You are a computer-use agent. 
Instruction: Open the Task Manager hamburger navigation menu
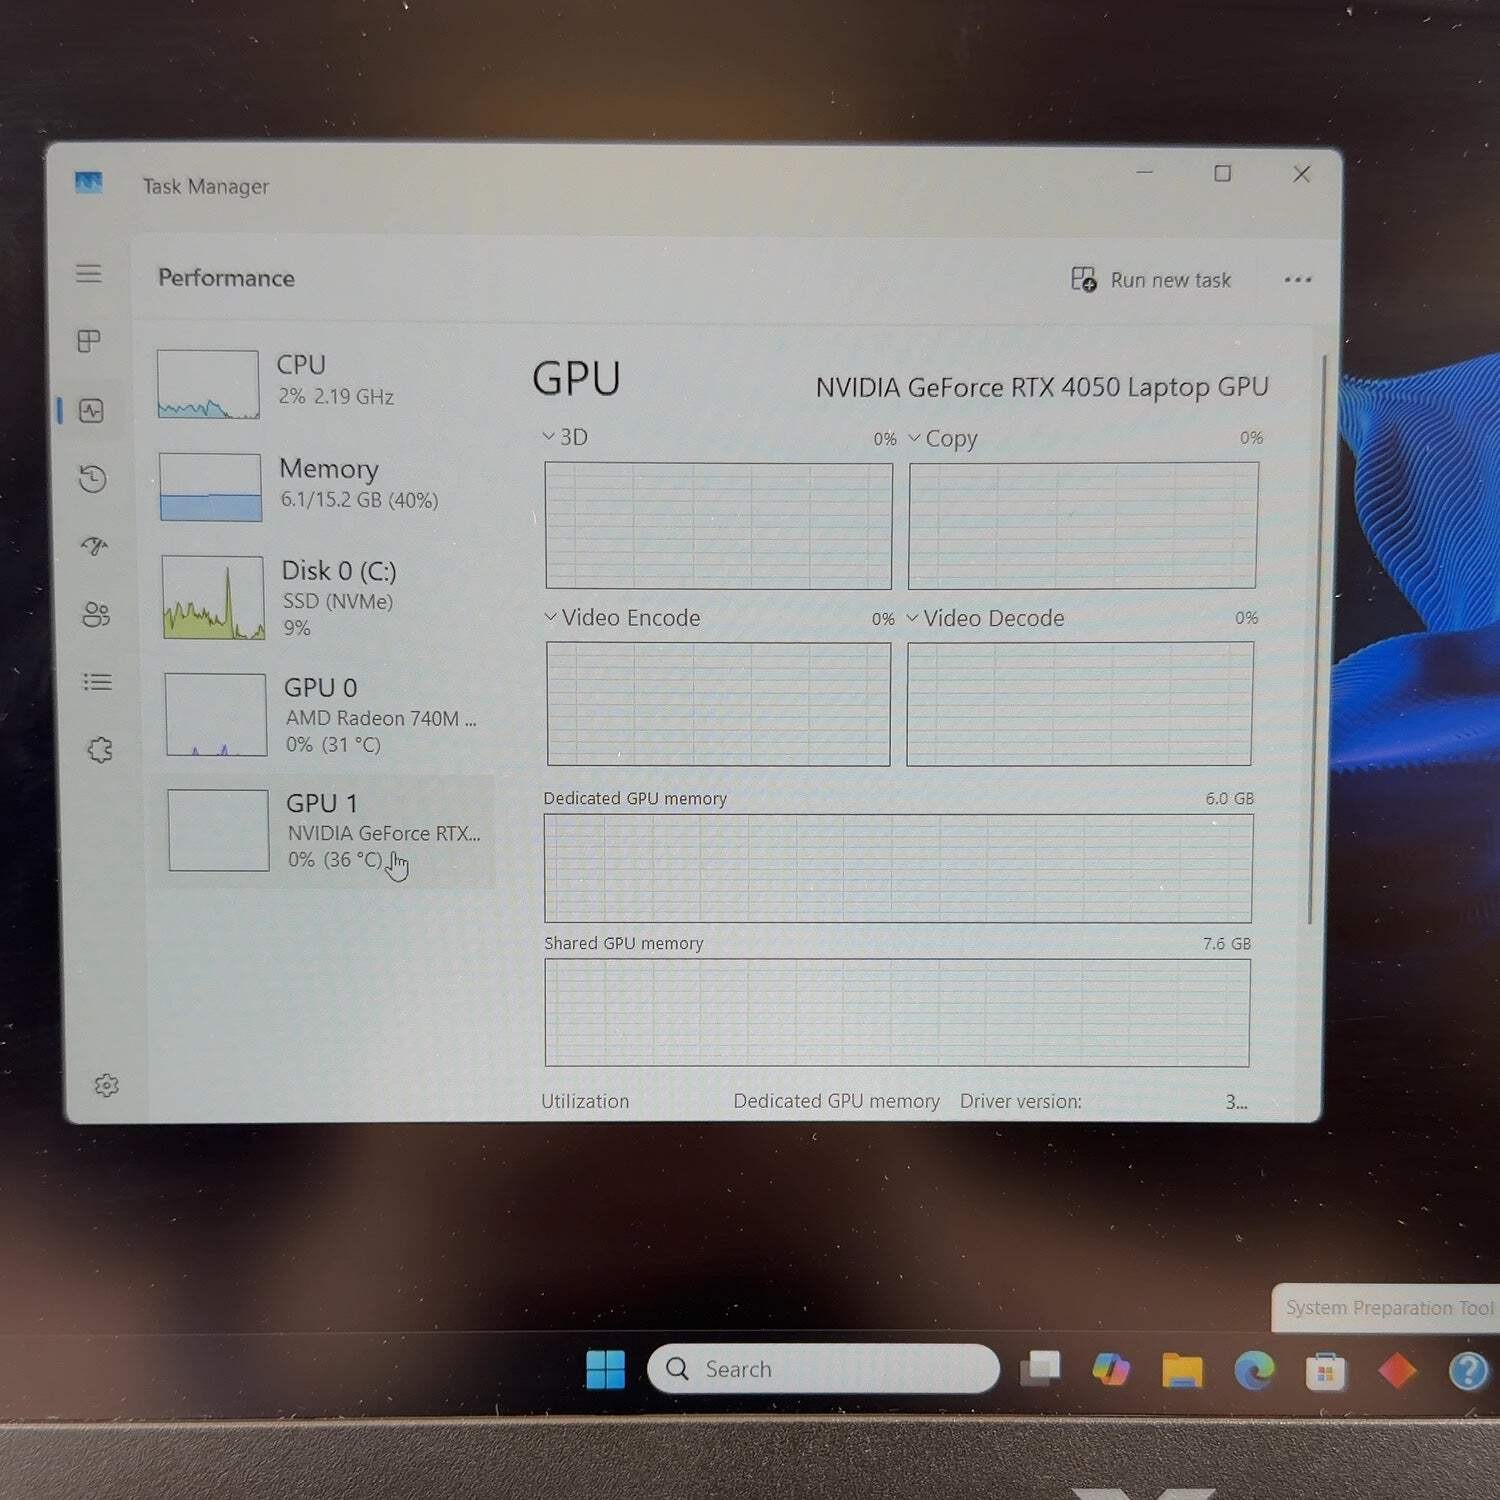point(89,273)
